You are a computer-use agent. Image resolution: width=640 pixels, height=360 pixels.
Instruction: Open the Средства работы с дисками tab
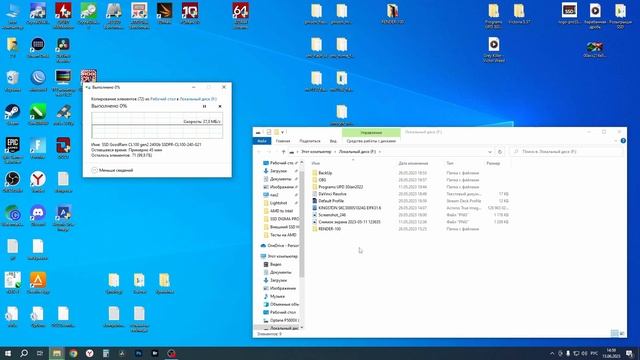coord(371,141)
